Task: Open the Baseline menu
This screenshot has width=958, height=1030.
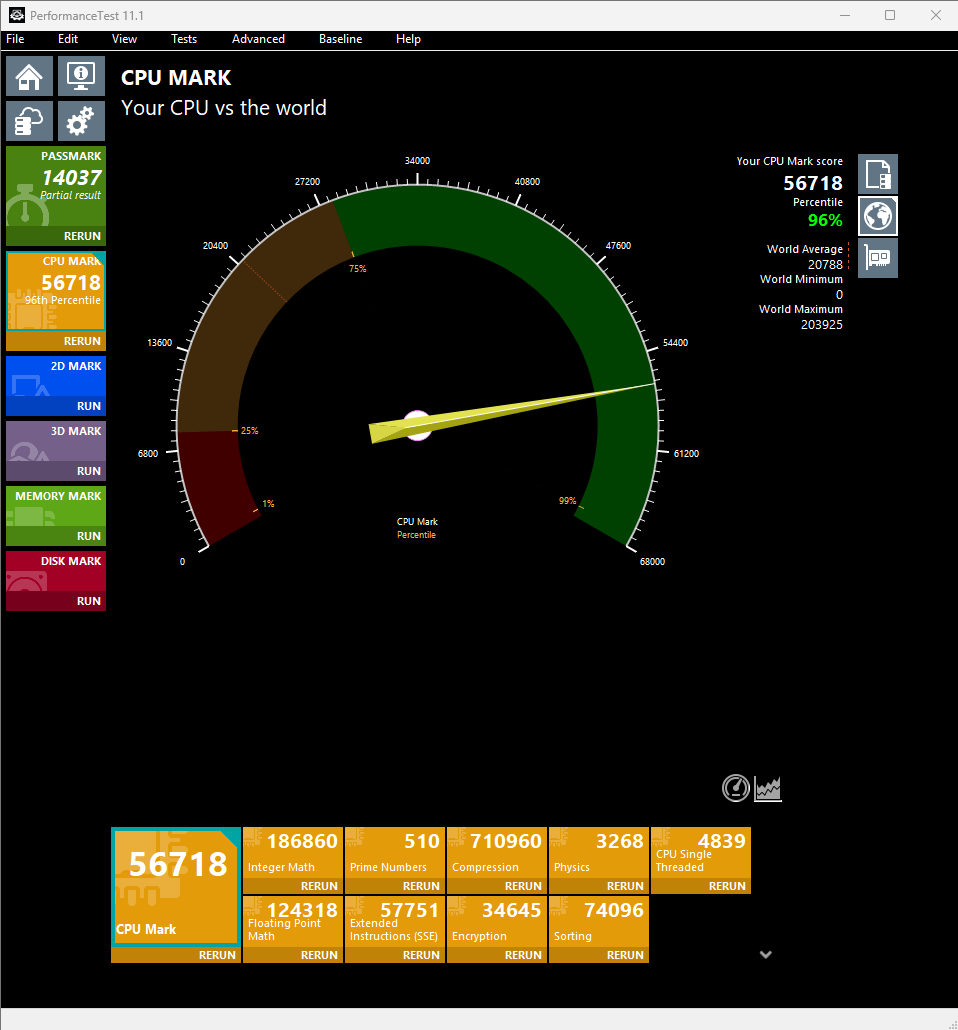Action: pyautogui.click(x=340, y=39)
